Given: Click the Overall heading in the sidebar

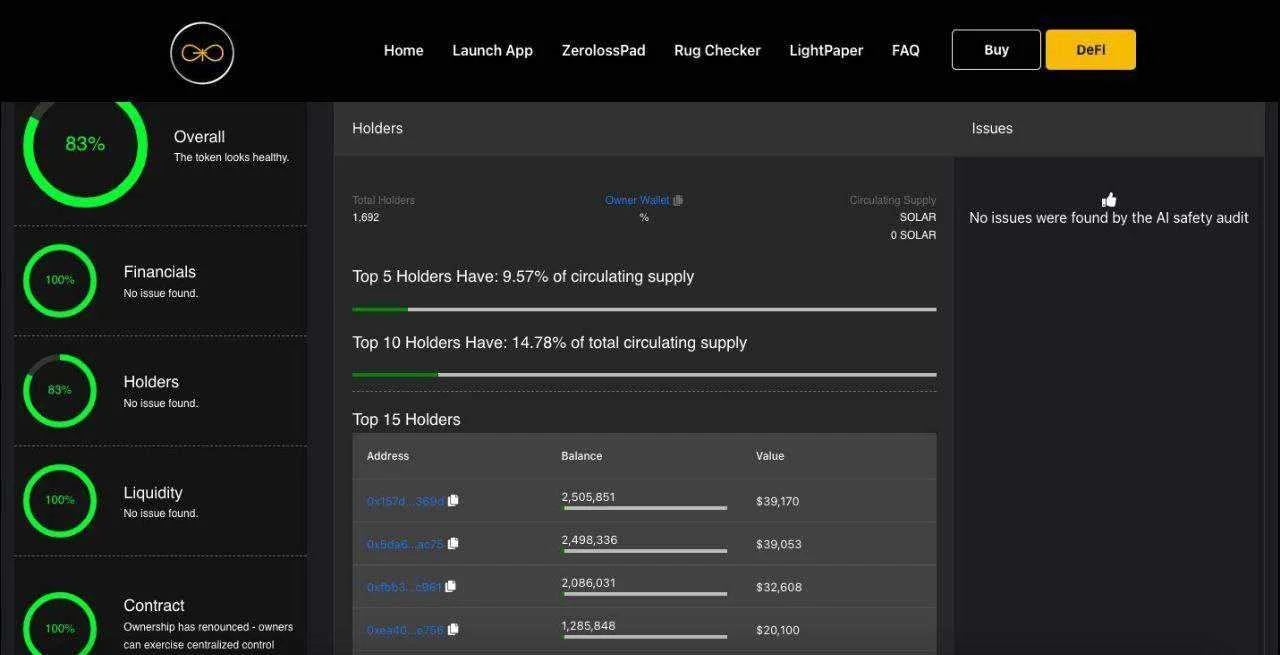Looking at the screenshot, I should click(x=199, y=137).
